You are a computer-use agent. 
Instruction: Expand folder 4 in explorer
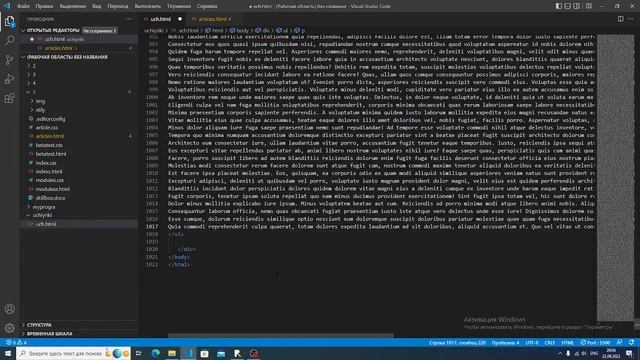34,83
